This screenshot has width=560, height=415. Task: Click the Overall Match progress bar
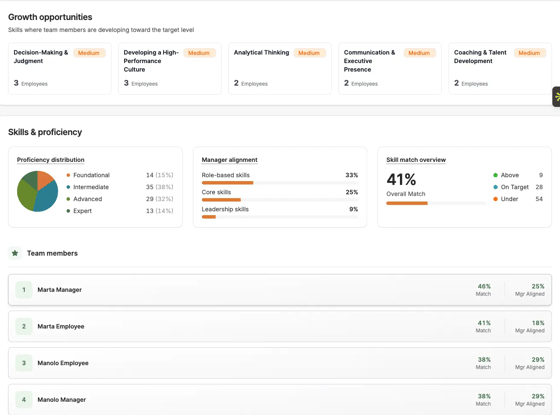pos(436,203)
